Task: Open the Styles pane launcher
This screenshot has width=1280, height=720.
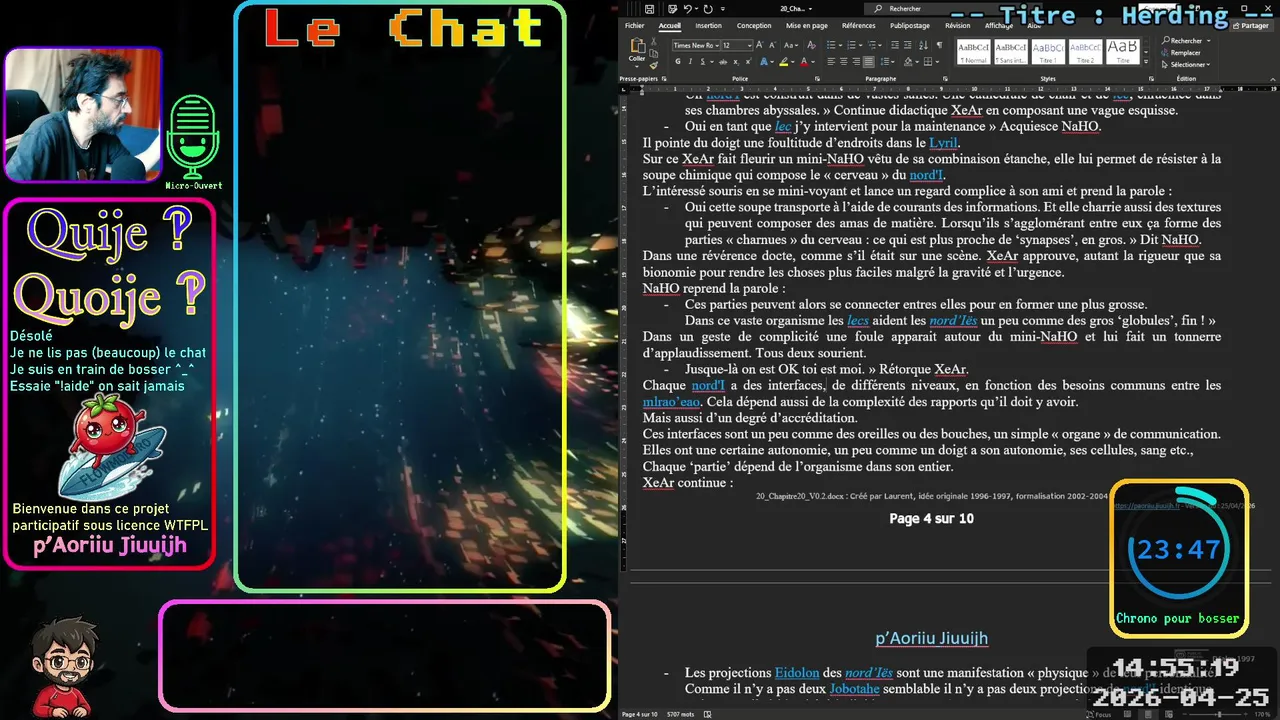Action: pyautogui.click(x=1150, y=78)
